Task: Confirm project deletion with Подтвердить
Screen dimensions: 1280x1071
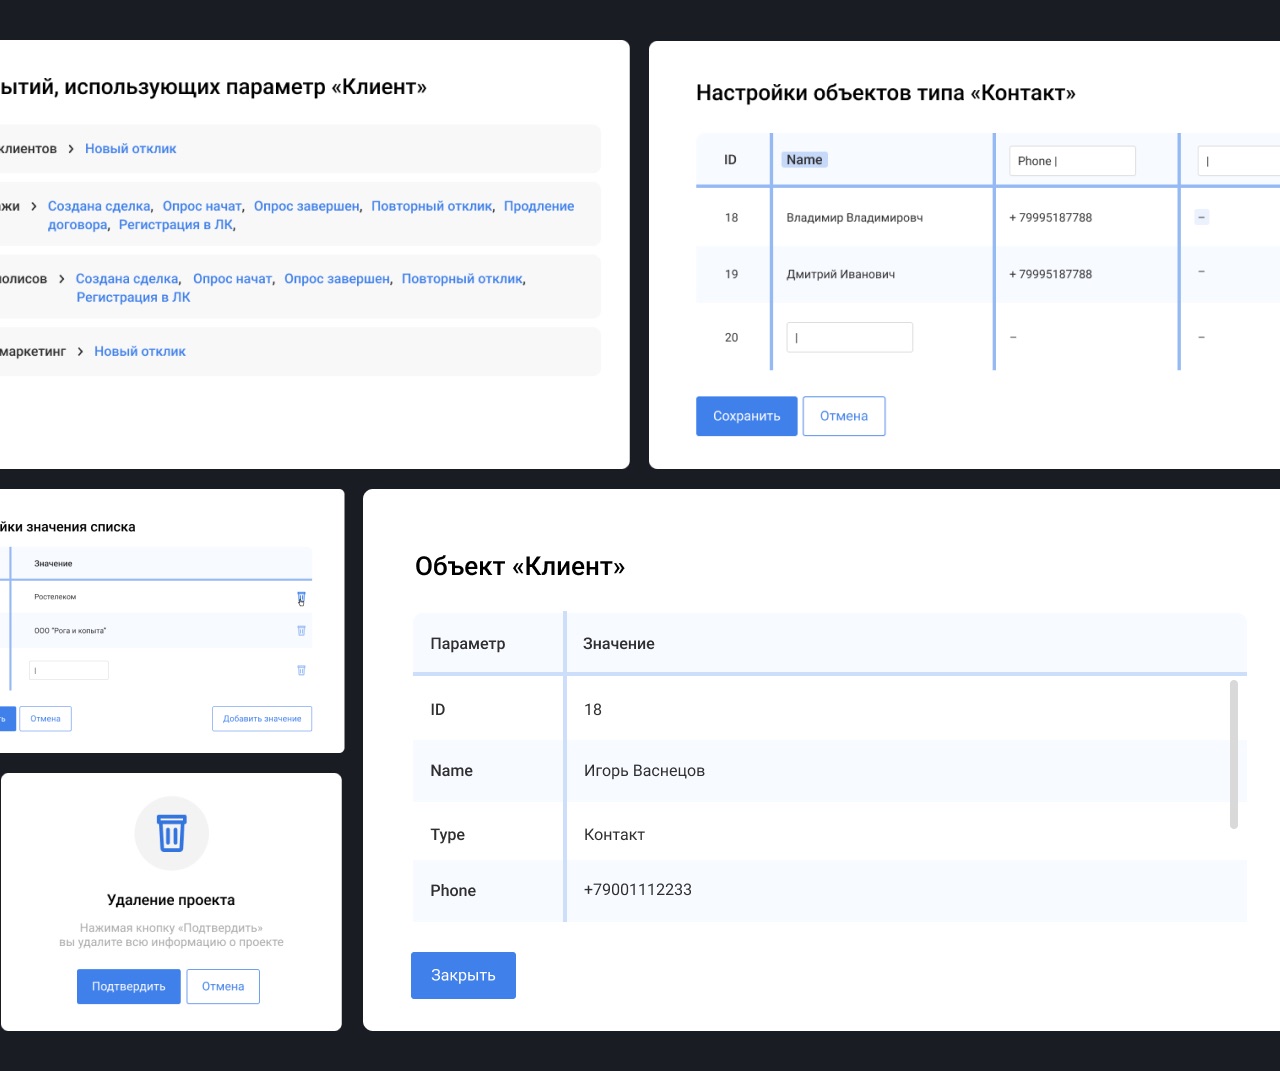Action: [129, 986]
